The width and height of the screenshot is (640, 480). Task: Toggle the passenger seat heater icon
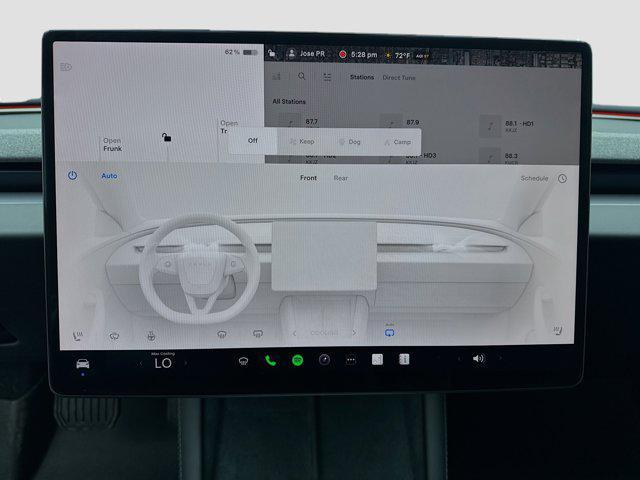pyautogui.click(x=558, y=330)
